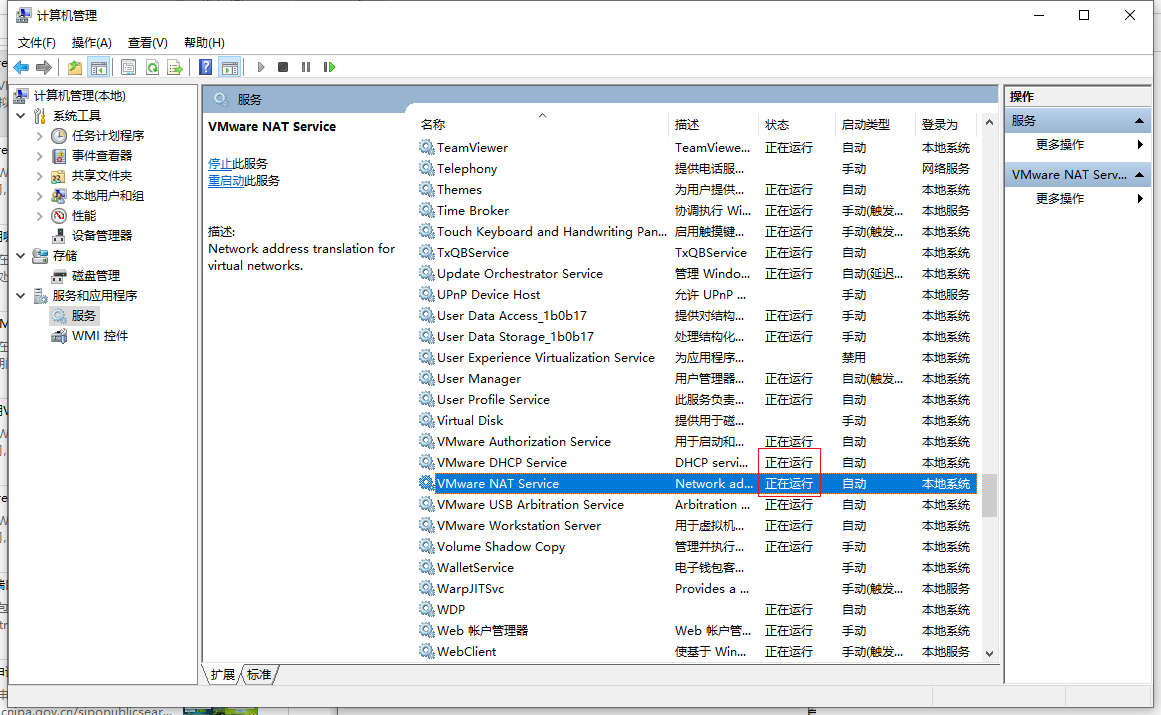
Task: Click the 停止 service link
Action: pos(220,164)
